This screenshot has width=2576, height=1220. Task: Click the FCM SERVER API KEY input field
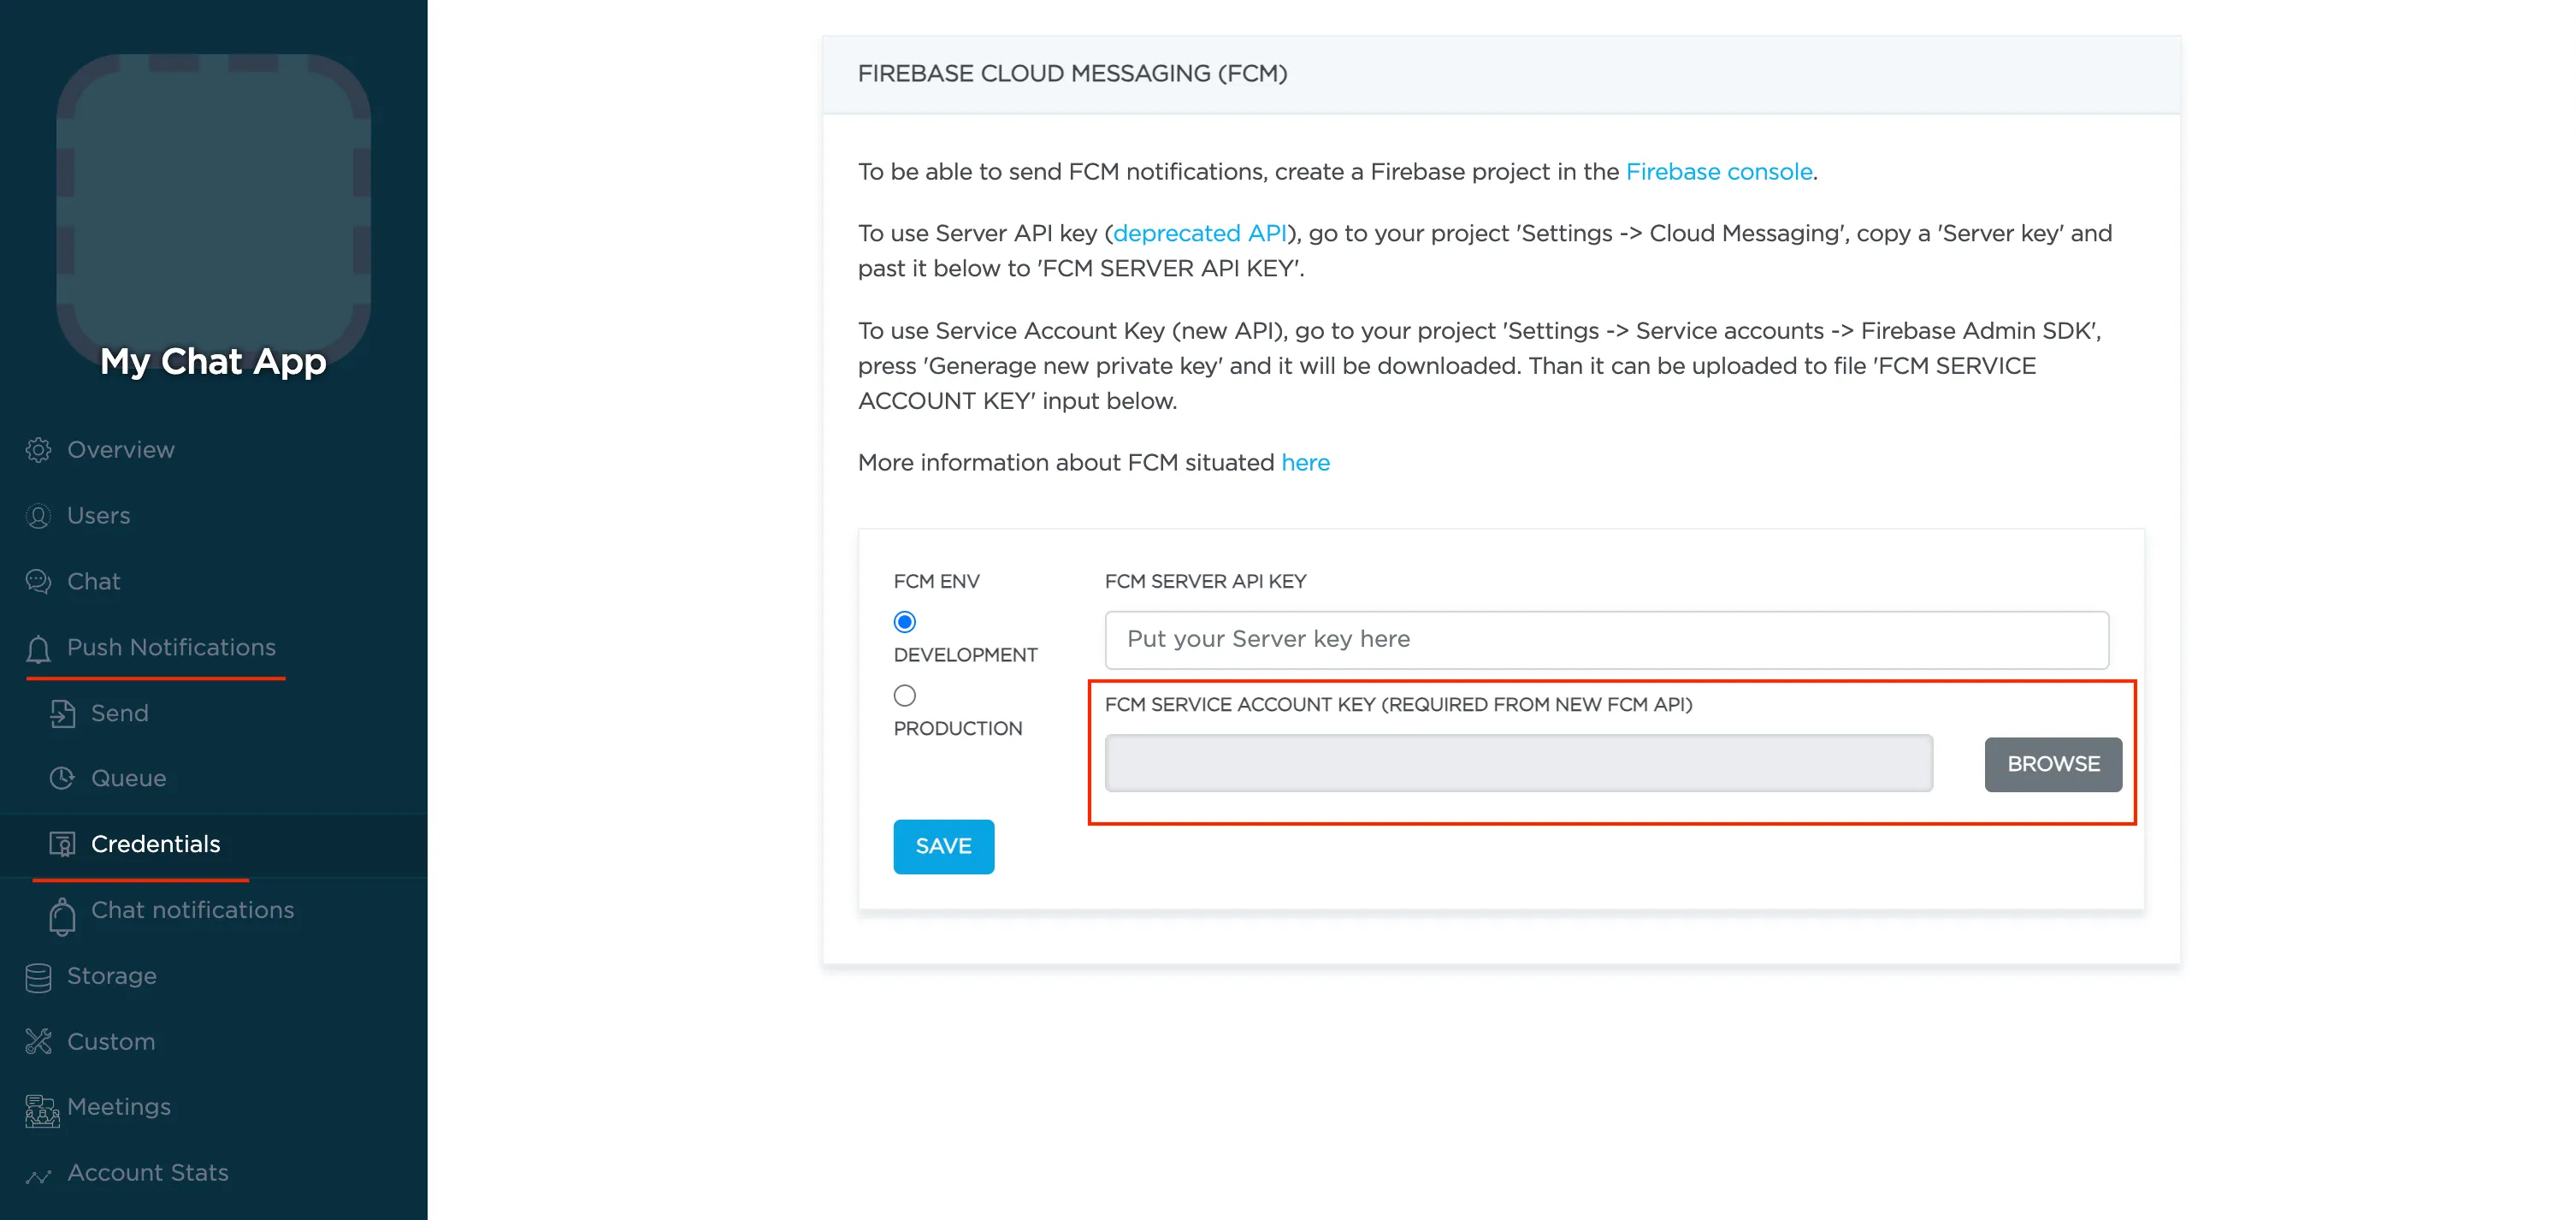click(x=1607, y=638)
